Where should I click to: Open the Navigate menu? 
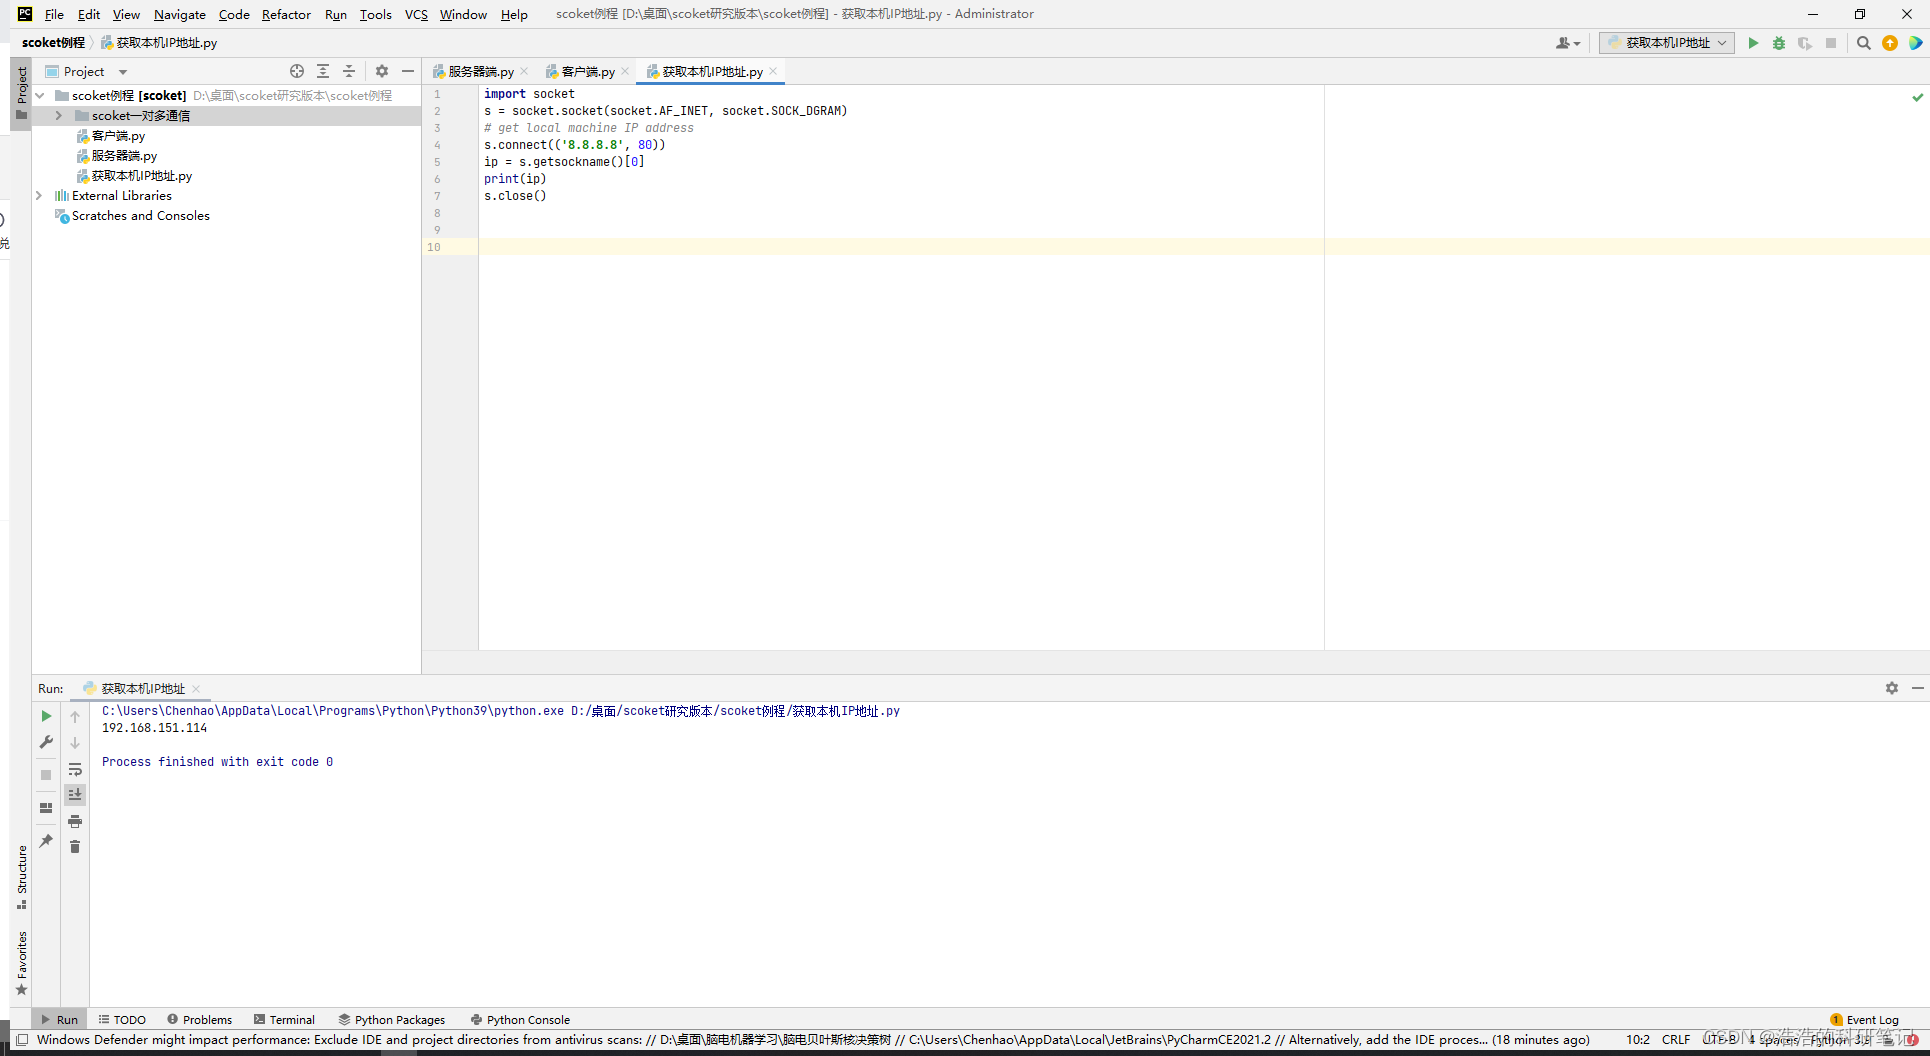180,14
